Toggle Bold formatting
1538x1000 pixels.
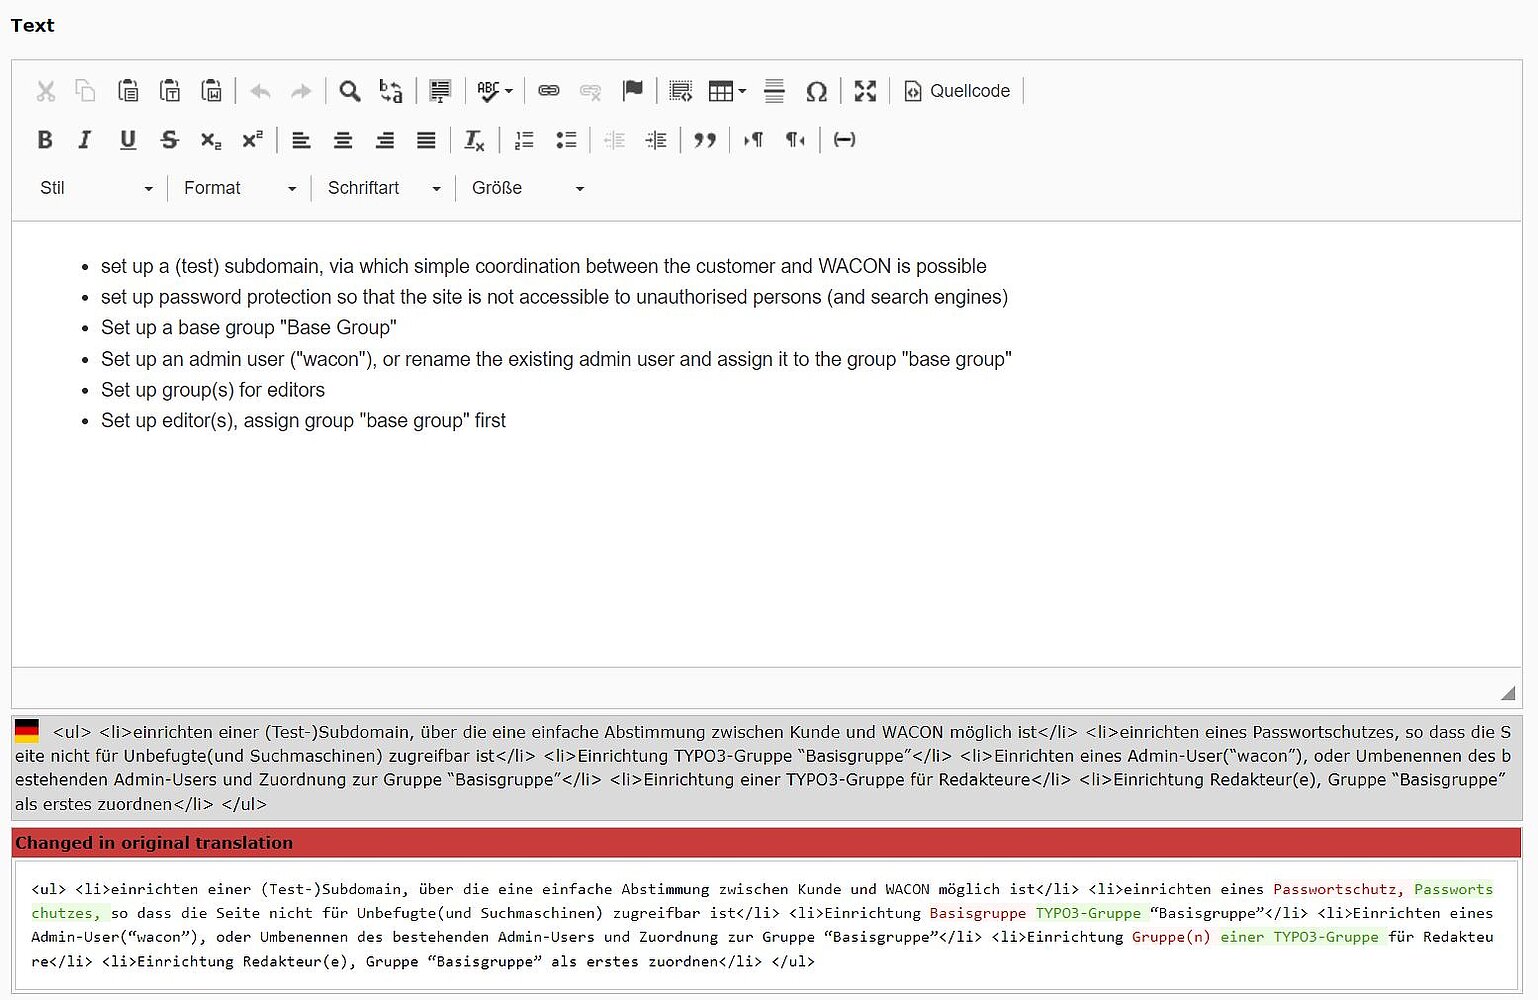[45, 140]
